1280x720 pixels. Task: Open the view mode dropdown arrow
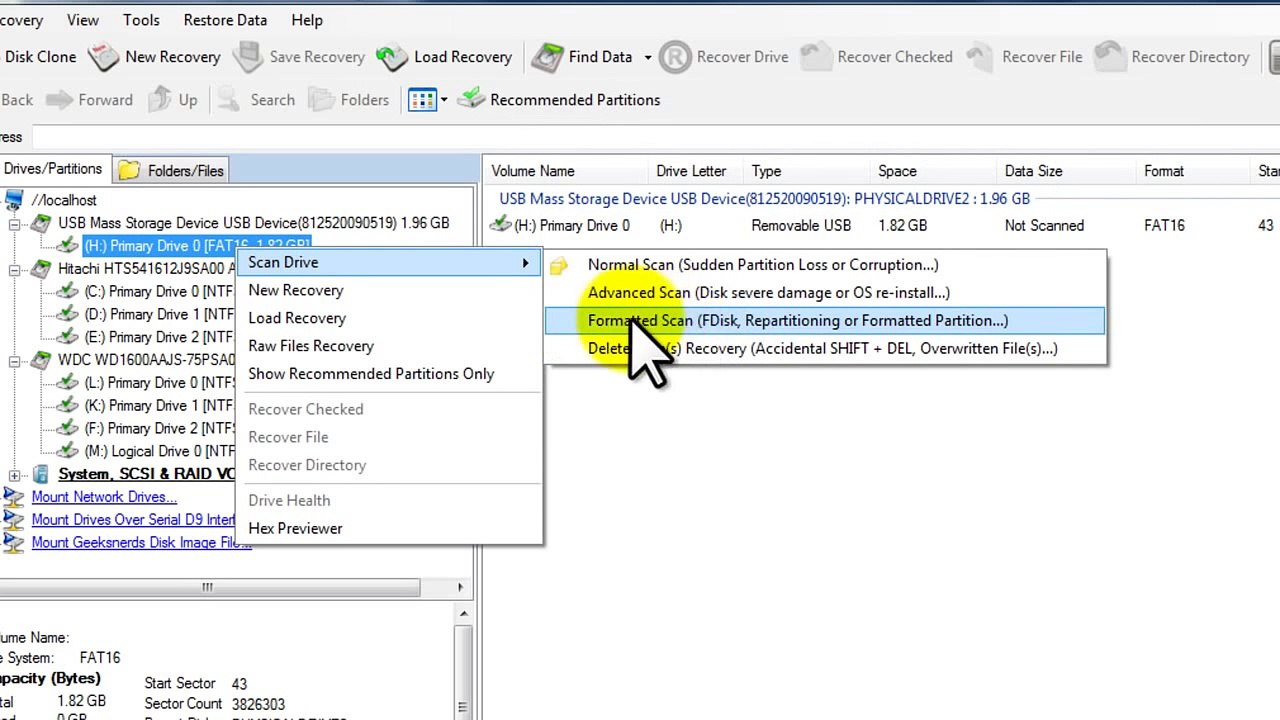tap(444, 100)
